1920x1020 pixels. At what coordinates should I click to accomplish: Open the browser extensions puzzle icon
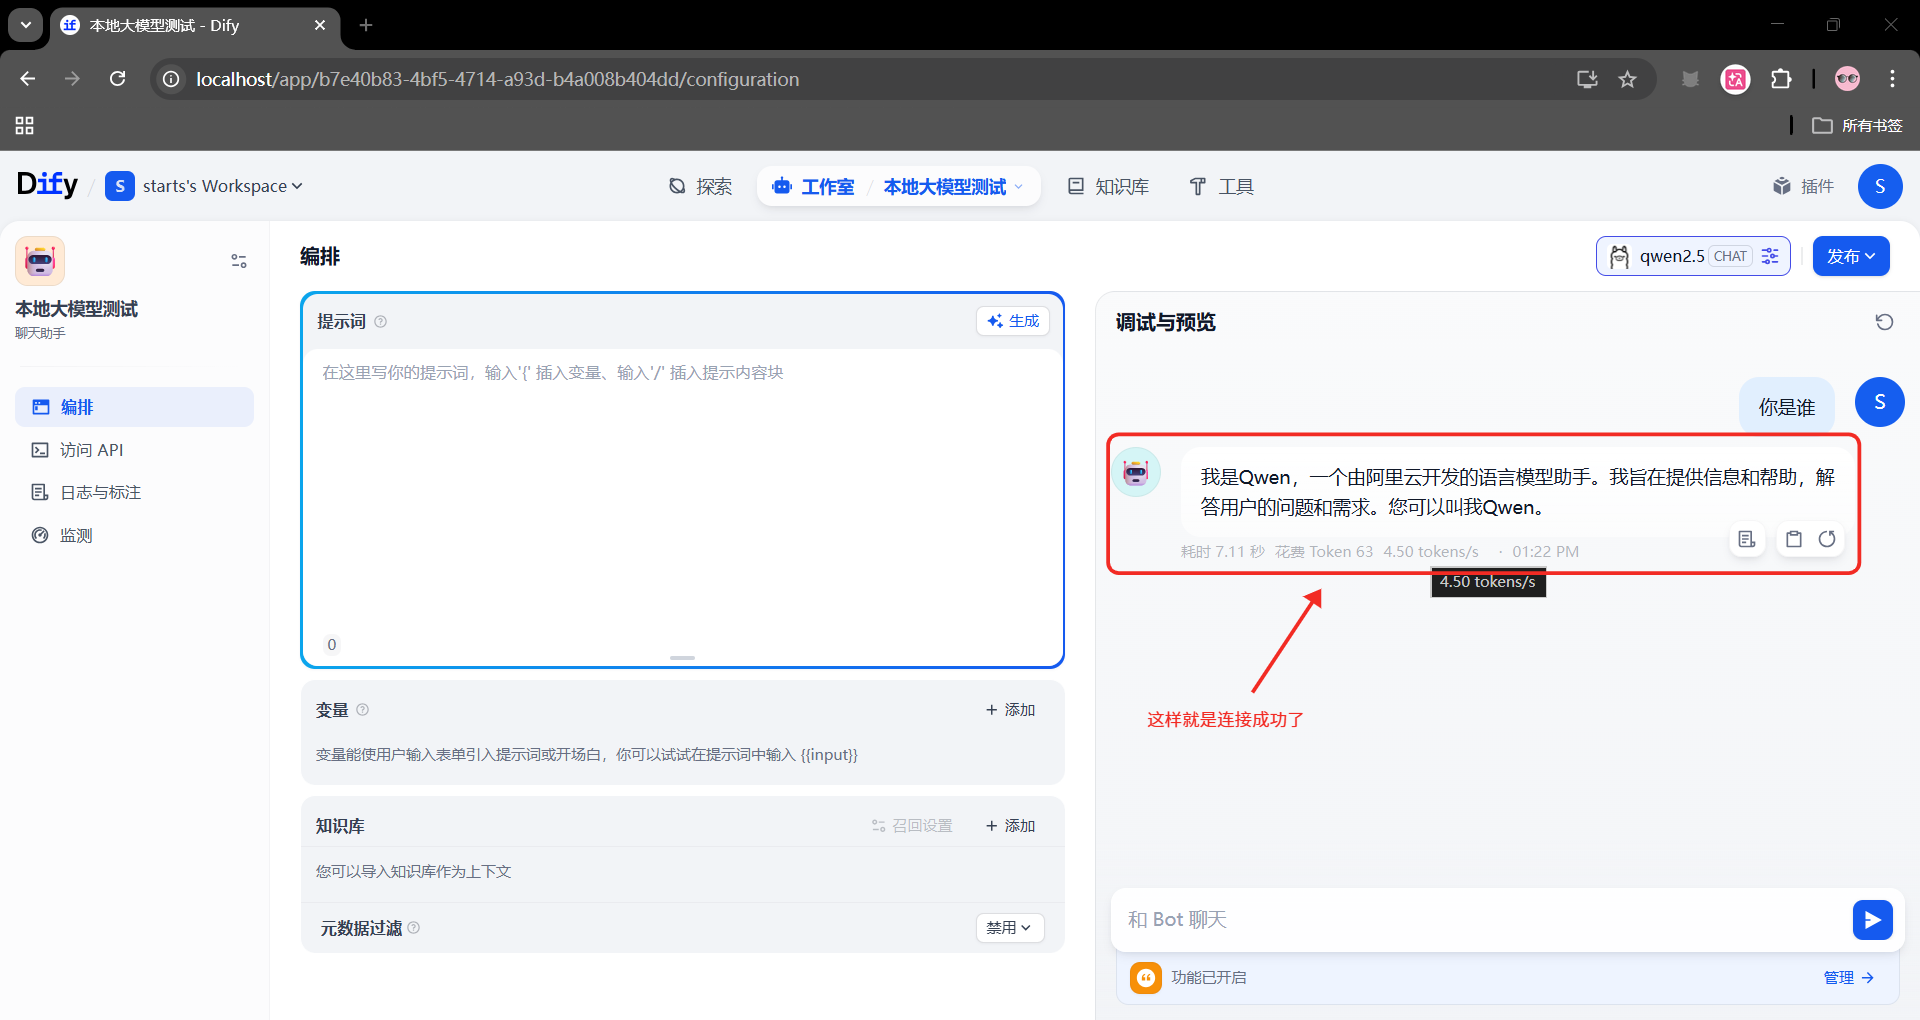pos(1781,79)
